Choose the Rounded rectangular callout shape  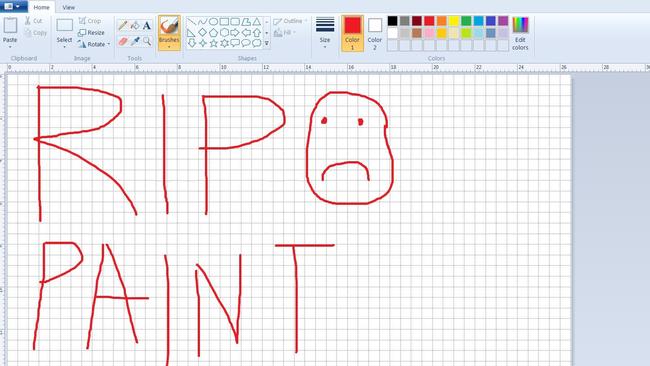point(235,43)
